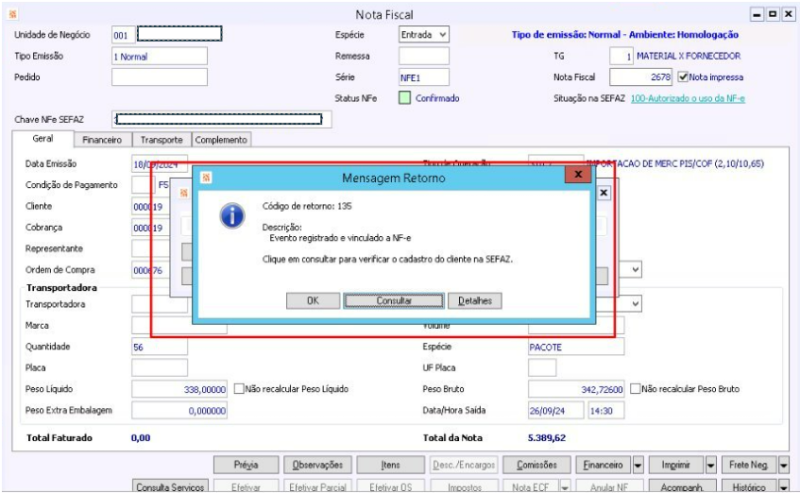This screenshot has height=493, width=800.
Task: Close the dialog behind Mensagem Retorno
Action: pos(604,192)
